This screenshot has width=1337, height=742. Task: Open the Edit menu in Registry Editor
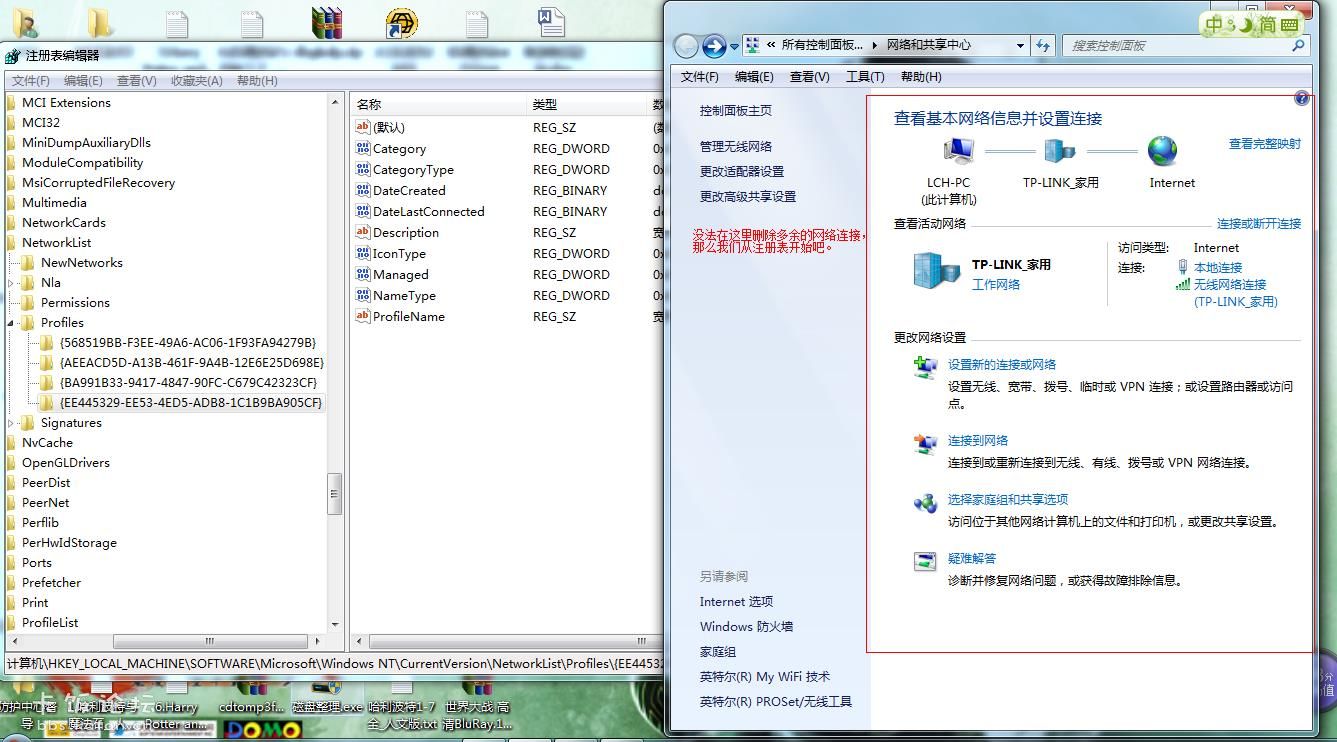pos(83,81)
